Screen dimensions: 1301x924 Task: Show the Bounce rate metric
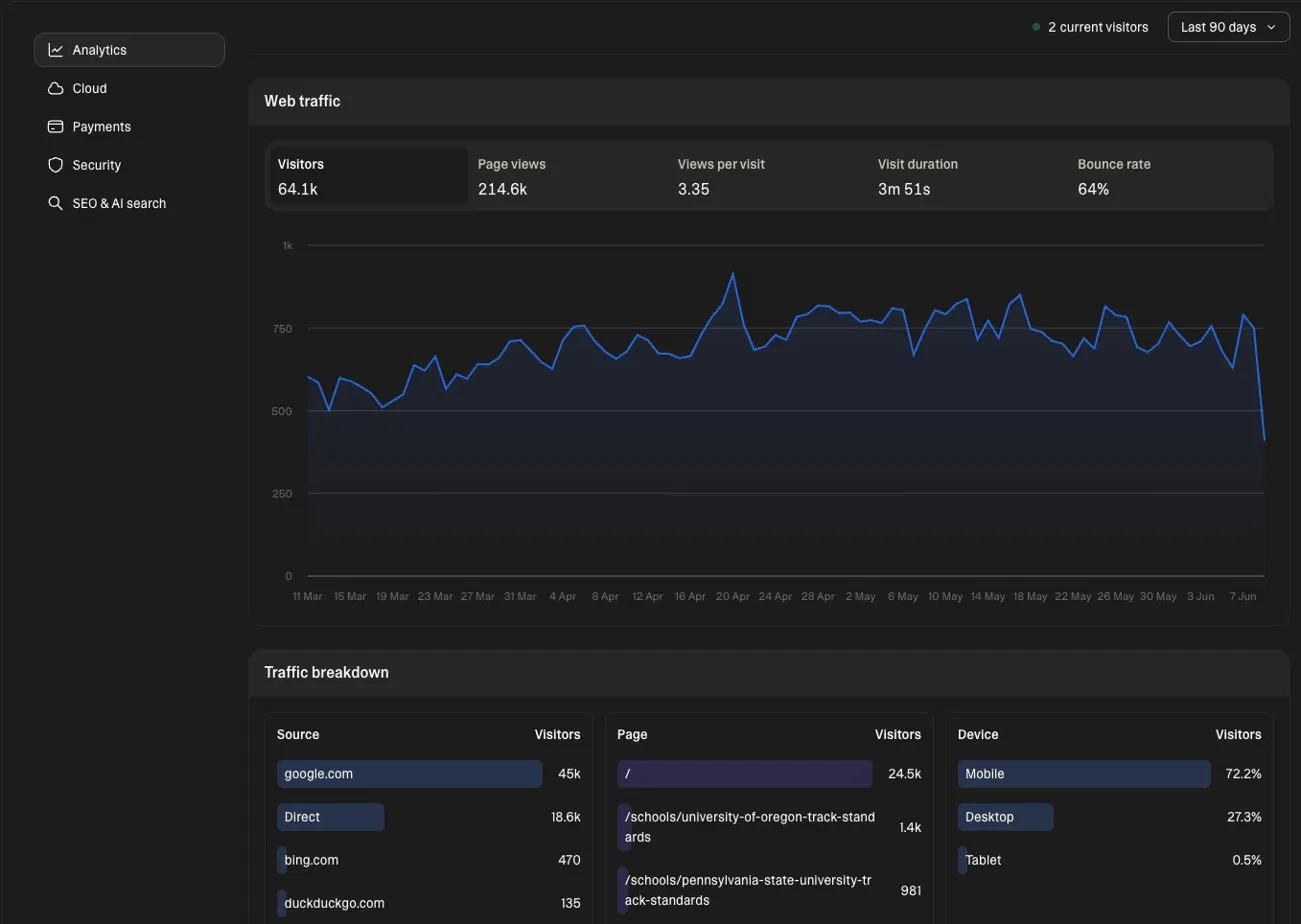(x=1168, y=176)
